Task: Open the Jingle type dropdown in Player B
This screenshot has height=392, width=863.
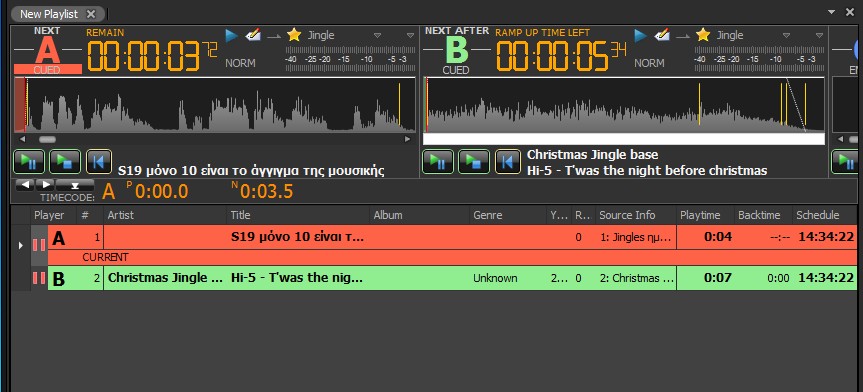Action: tap(786, 35)
